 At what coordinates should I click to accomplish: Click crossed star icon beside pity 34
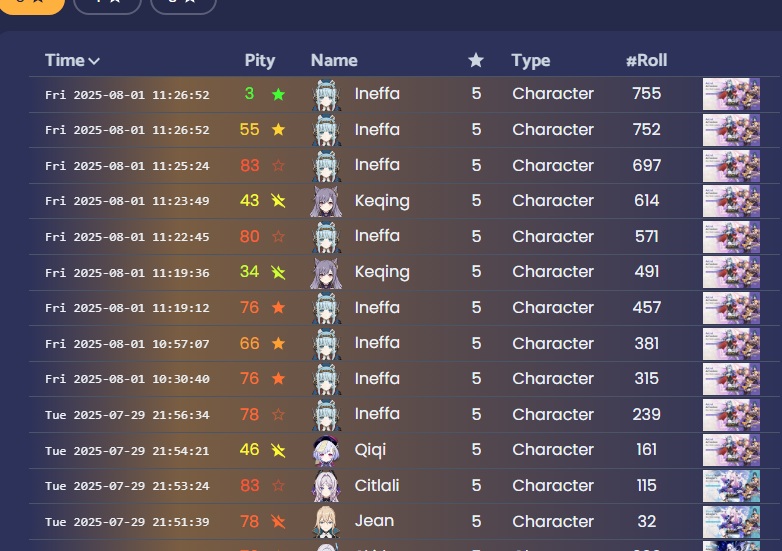click(x=278, y=272)
